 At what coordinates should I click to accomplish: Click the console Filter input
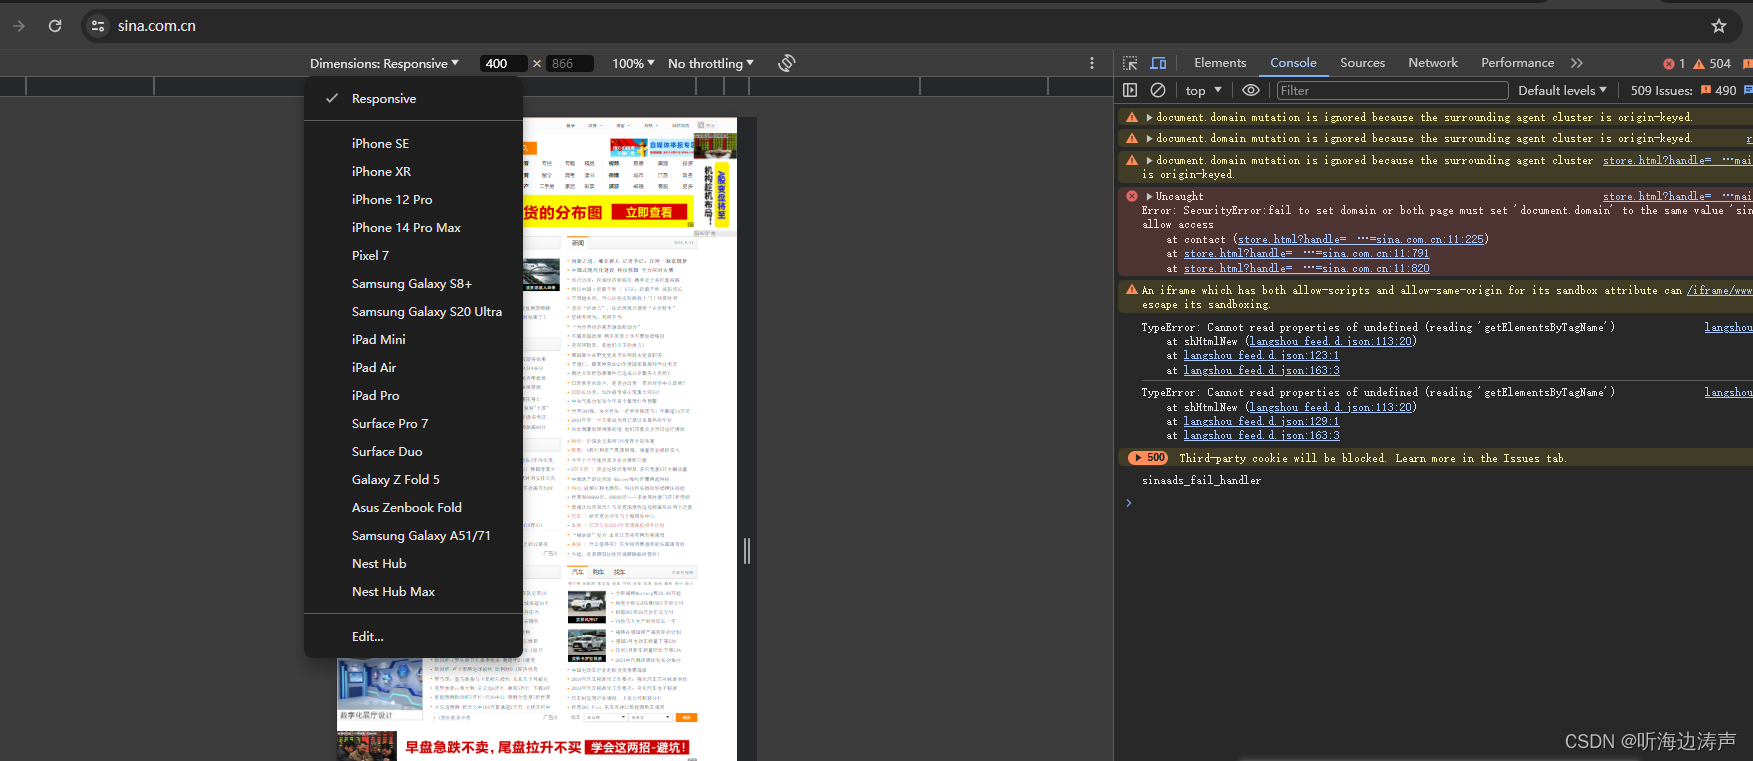click(x=1392, y=90)
